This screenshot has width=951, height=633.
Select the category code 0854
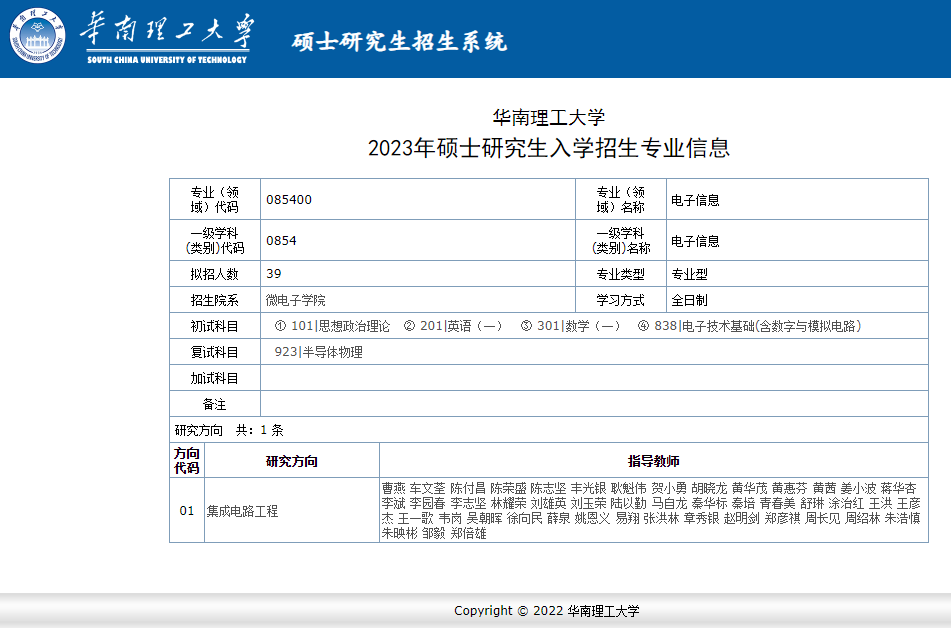click(x=281, y=241)
